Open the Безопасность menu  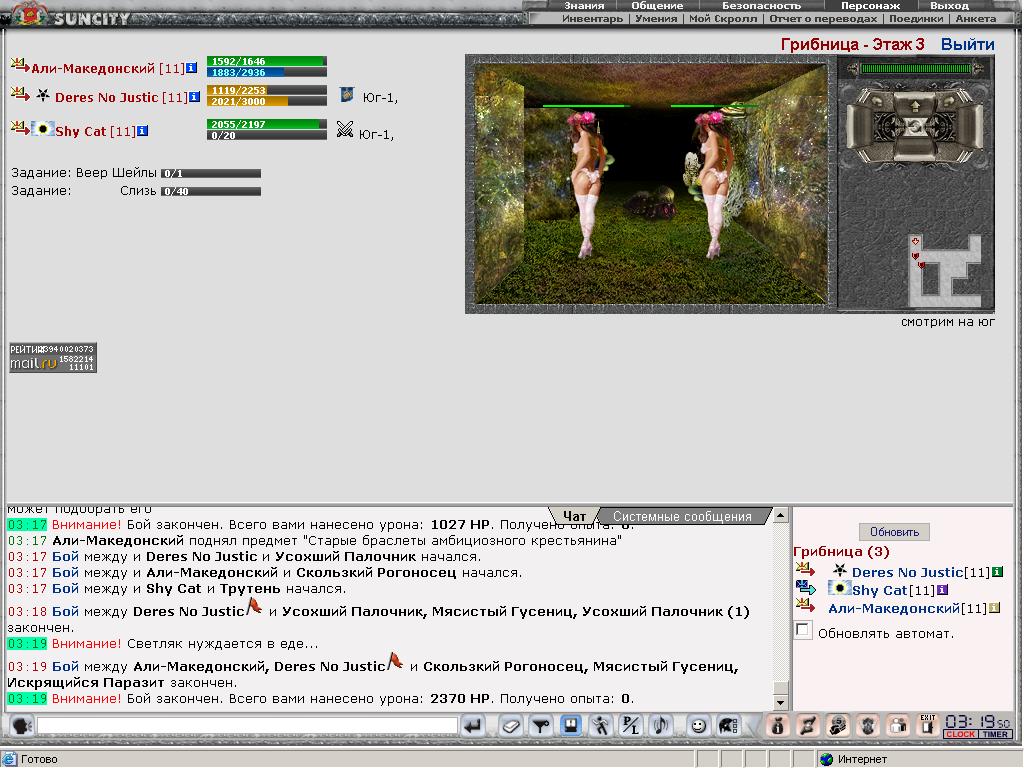[x=761, y=5]
